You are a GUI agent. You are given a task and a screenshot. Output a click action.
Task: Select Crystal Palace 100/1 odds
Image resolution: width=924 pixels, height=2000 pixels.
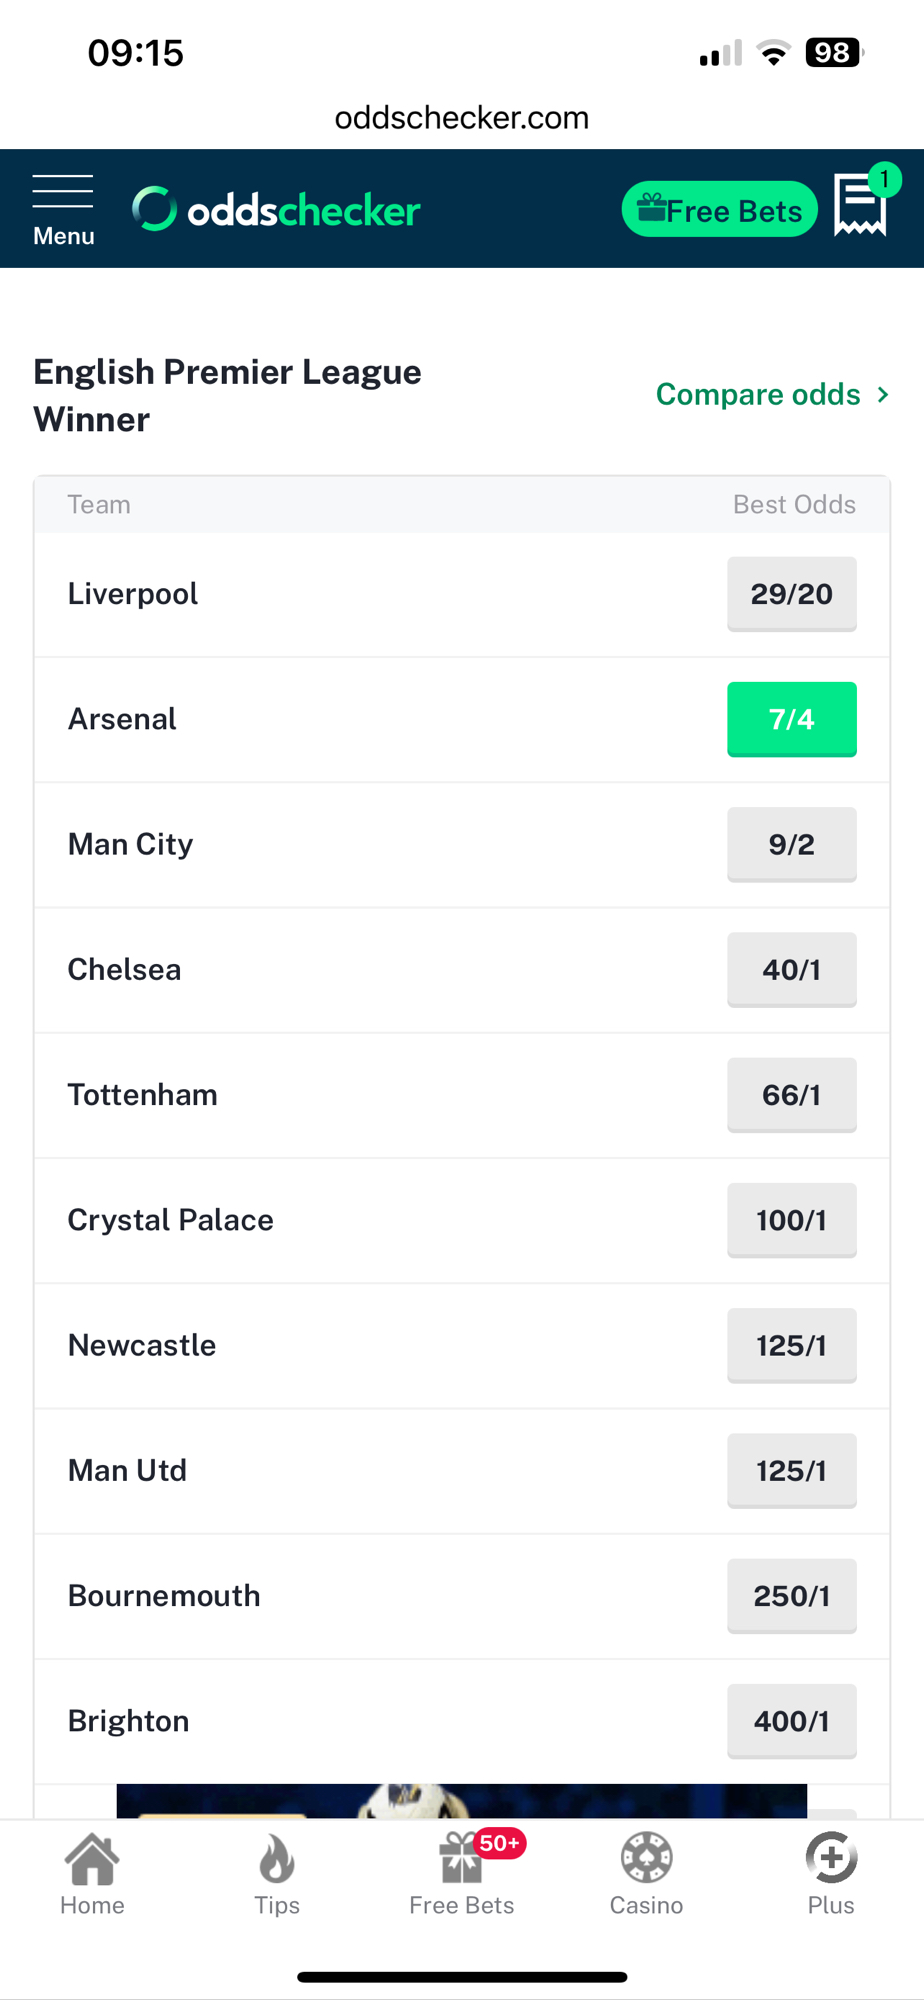point(791,1220)
